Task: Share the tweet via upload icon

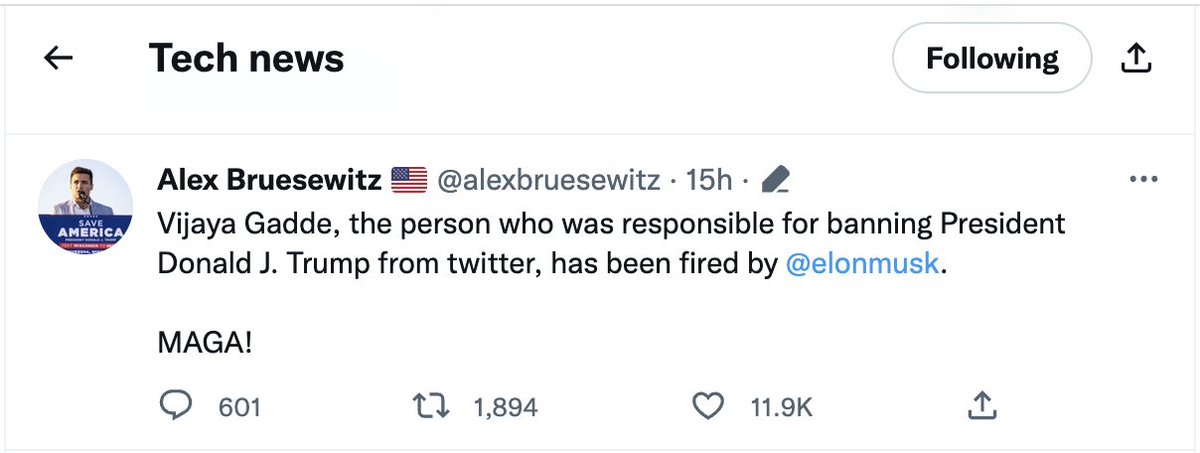Action: [981, 405]
